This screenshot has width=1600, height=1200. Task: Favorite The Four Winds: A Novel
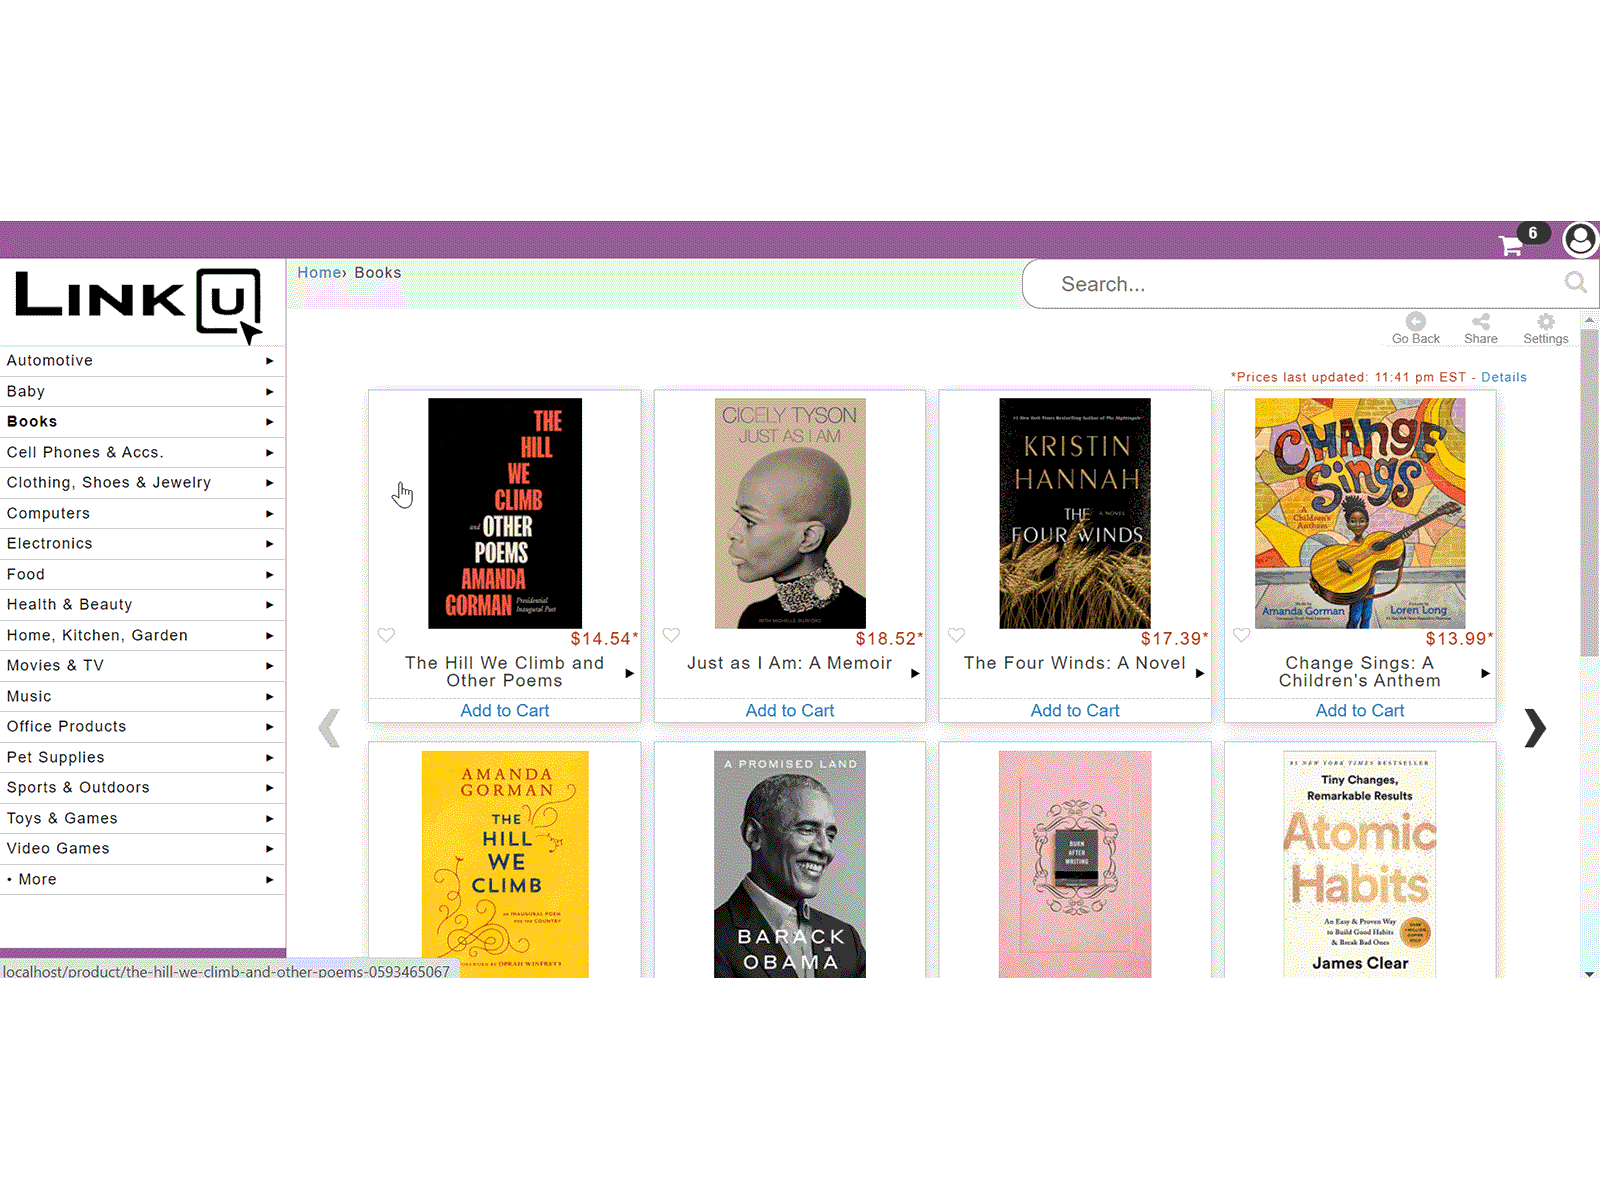point(957,635)
